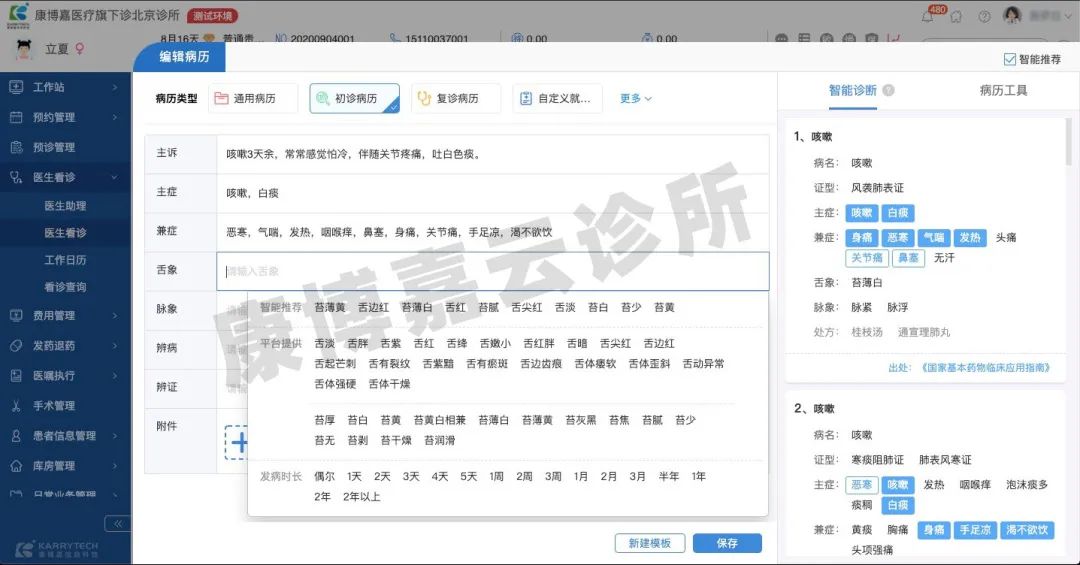Click the help icon beside 智能诊断
This screenshot has width=1080, height=565.
(889, 90)
